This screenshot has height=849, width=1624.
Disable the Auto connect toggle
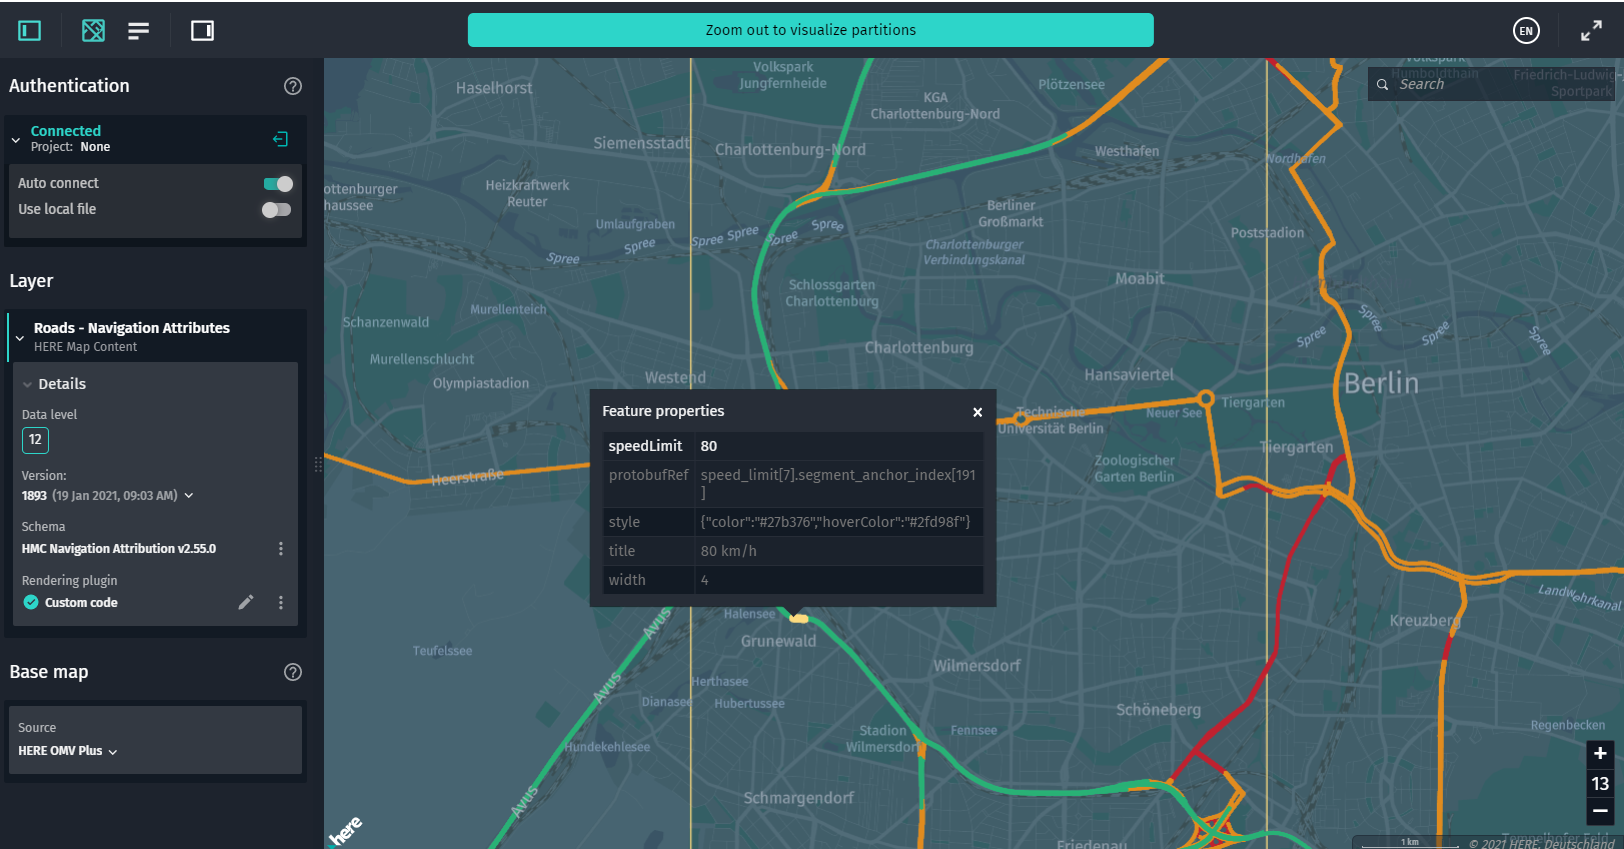click(278, 183)
